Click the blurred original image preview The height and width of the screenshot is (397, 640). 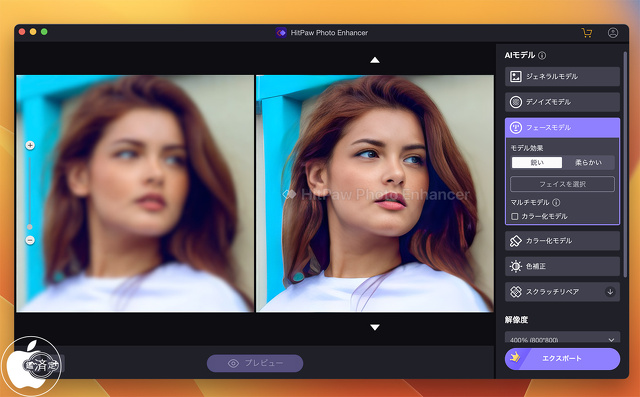[x=135, y=193]
